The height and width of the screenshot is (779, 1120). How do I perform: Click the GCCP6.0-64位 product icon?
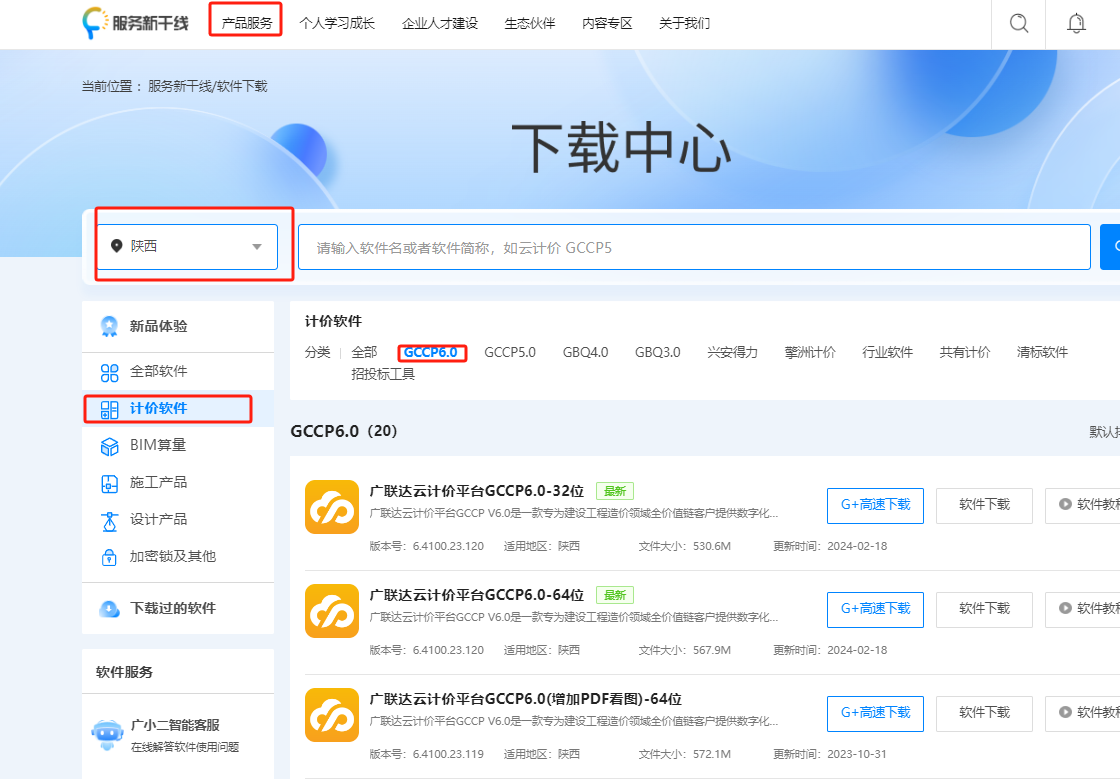click(x=331, y=611)
